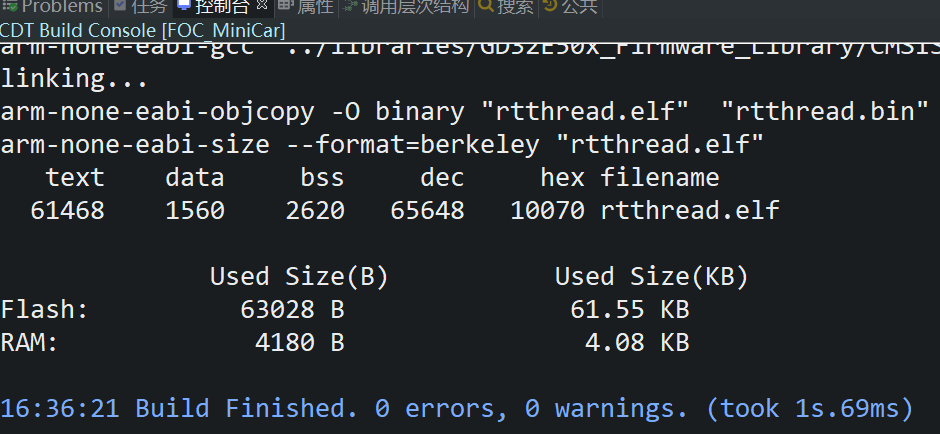This screenshot has width=940, height=434.
Task: Click the rtthread.elf filename in size output
Action: pyautogui.click(x=689, y=210)
